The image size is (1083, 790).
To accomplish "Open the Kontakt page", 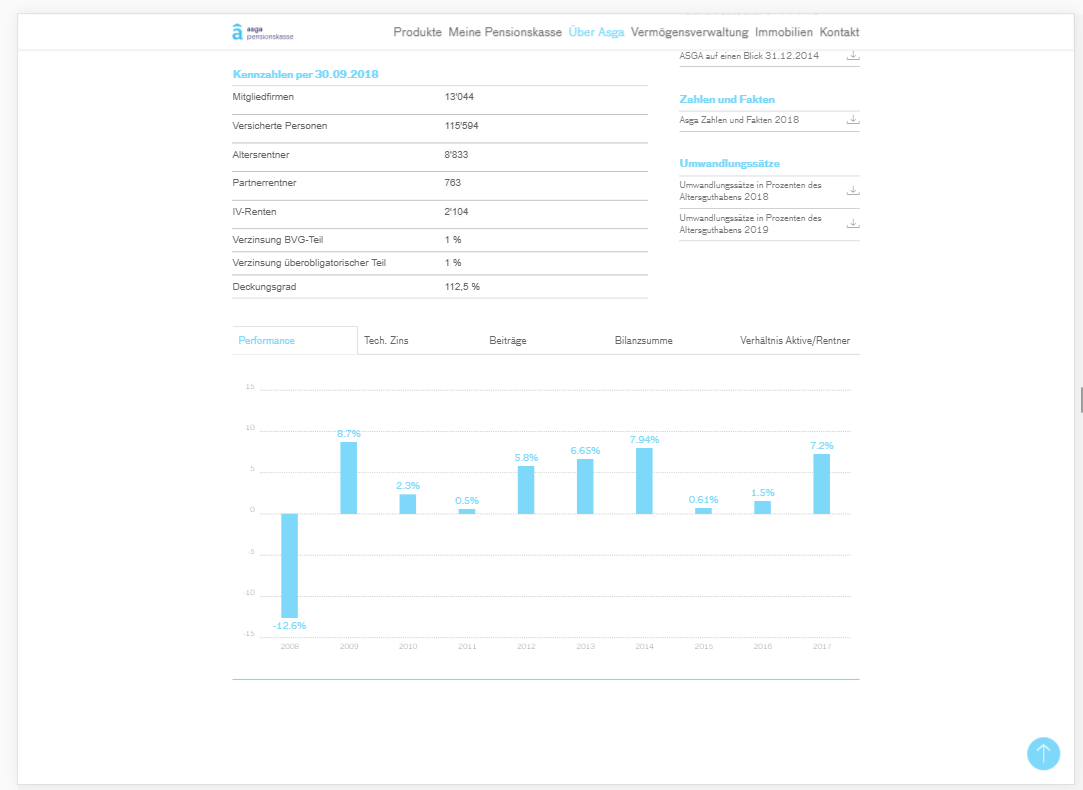I will (x=839, y=32).
